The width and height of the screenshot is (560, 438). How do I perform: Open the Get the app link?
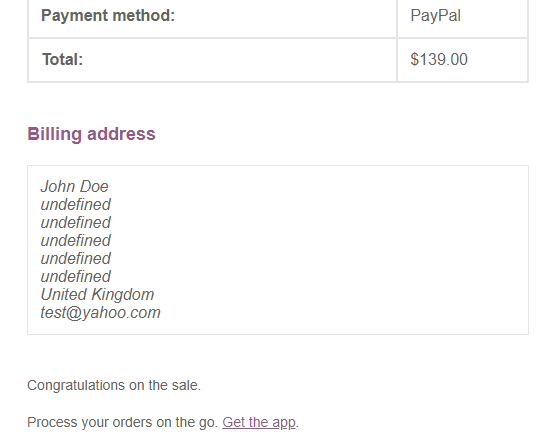coord(259,422)
